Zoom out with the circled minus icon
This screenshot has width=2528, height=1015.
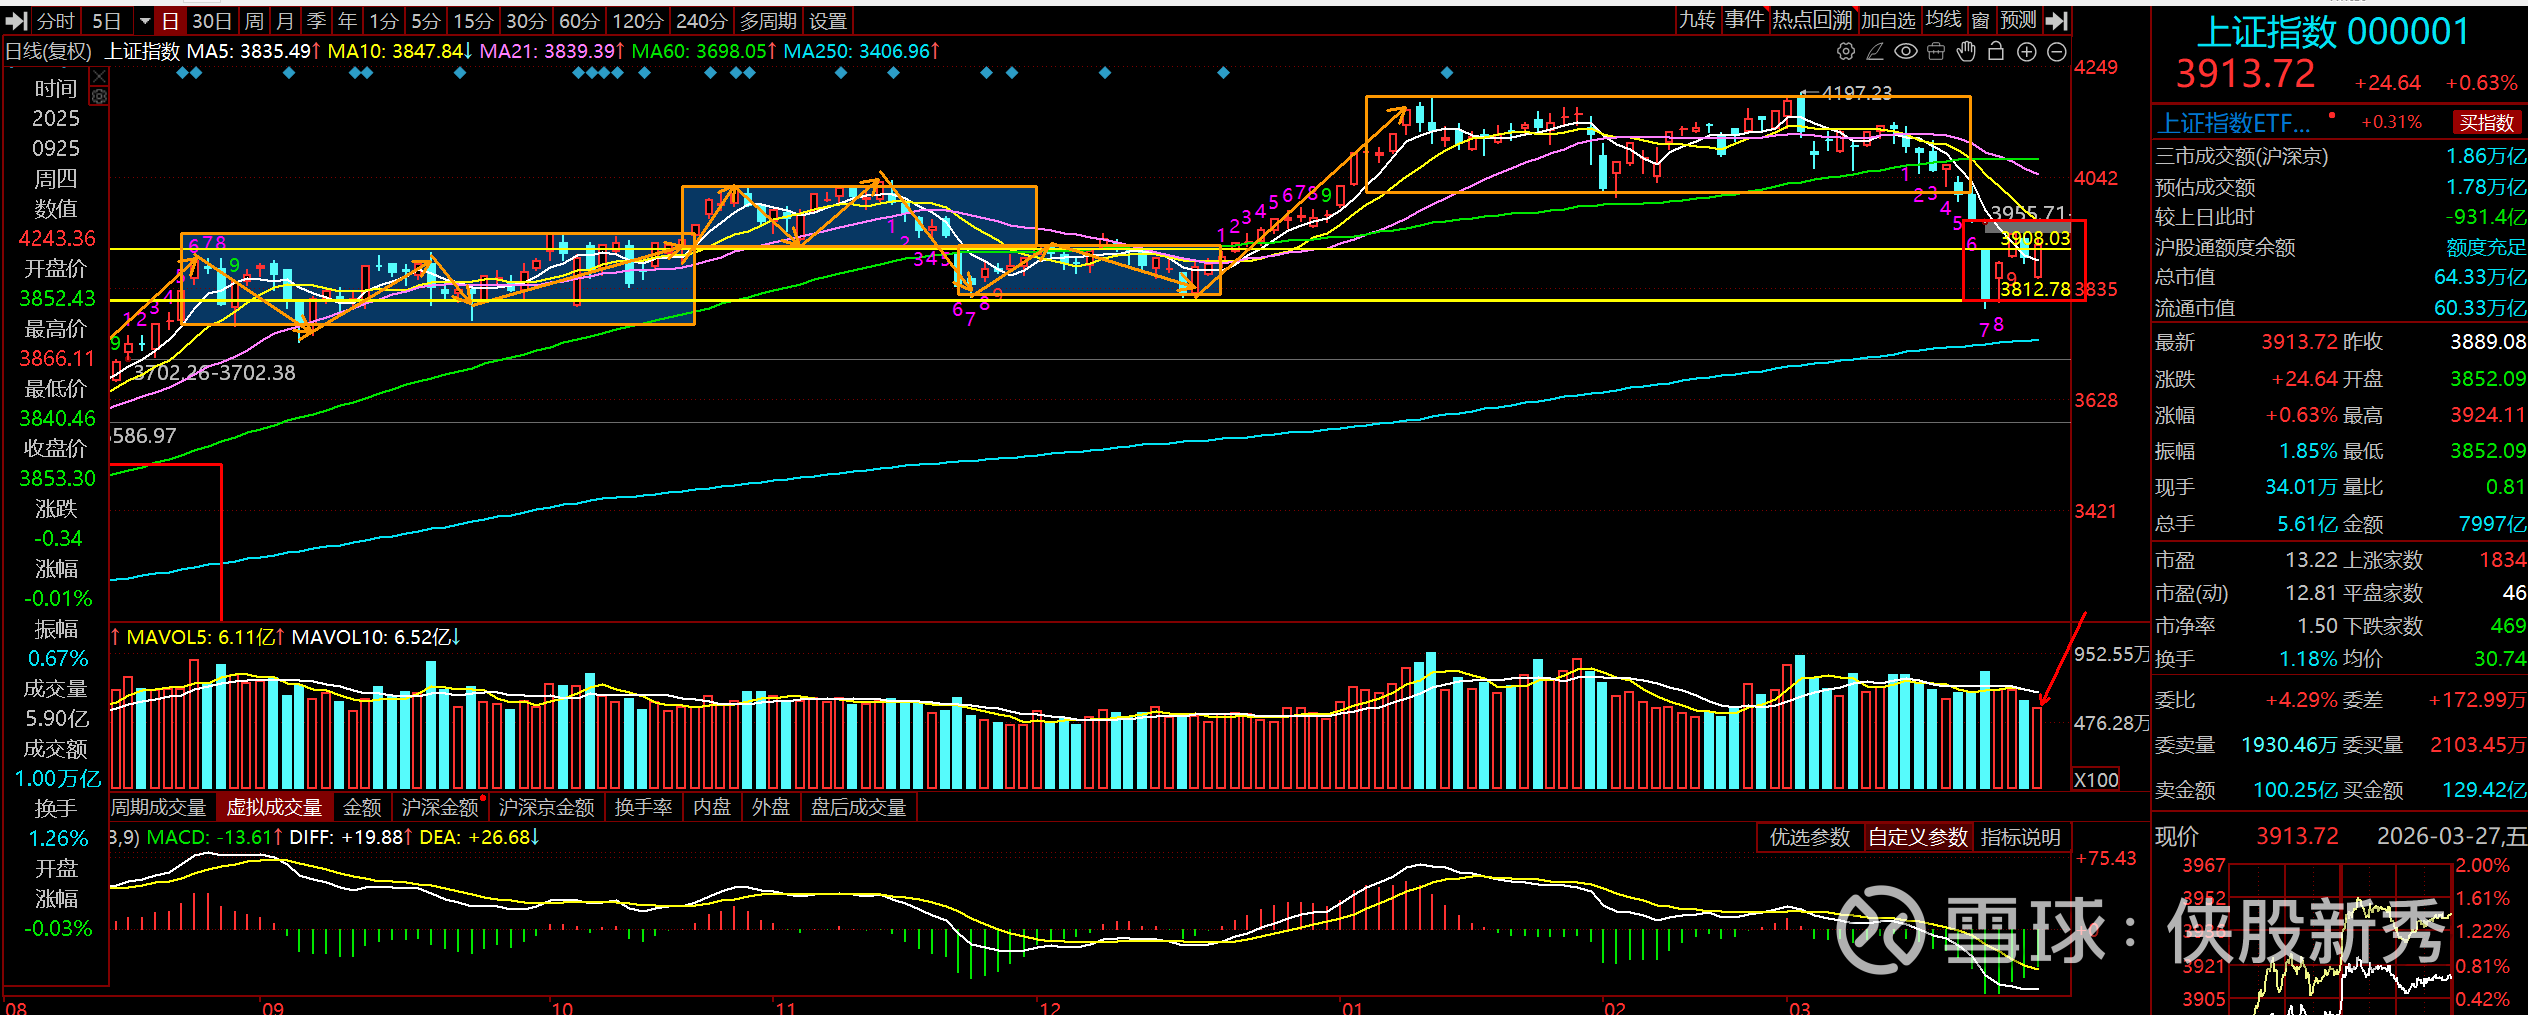coord(2057,52)
